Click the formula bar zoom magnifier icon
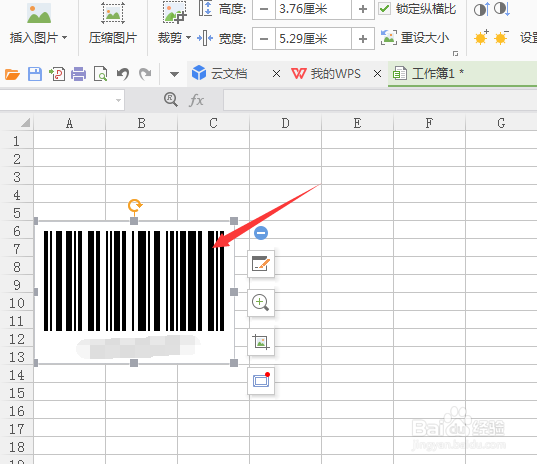This screenshot has height=464, width=537. coord(171,100)
